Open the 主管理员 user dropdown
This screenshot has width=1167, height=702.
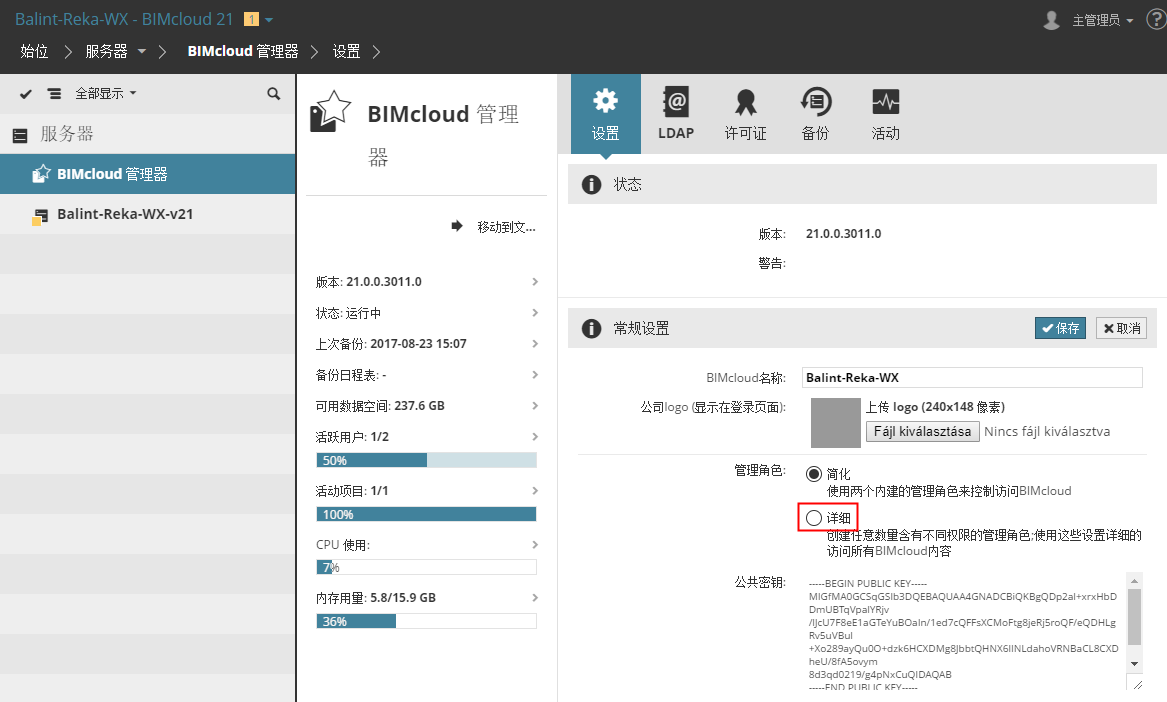(1102, 20)
